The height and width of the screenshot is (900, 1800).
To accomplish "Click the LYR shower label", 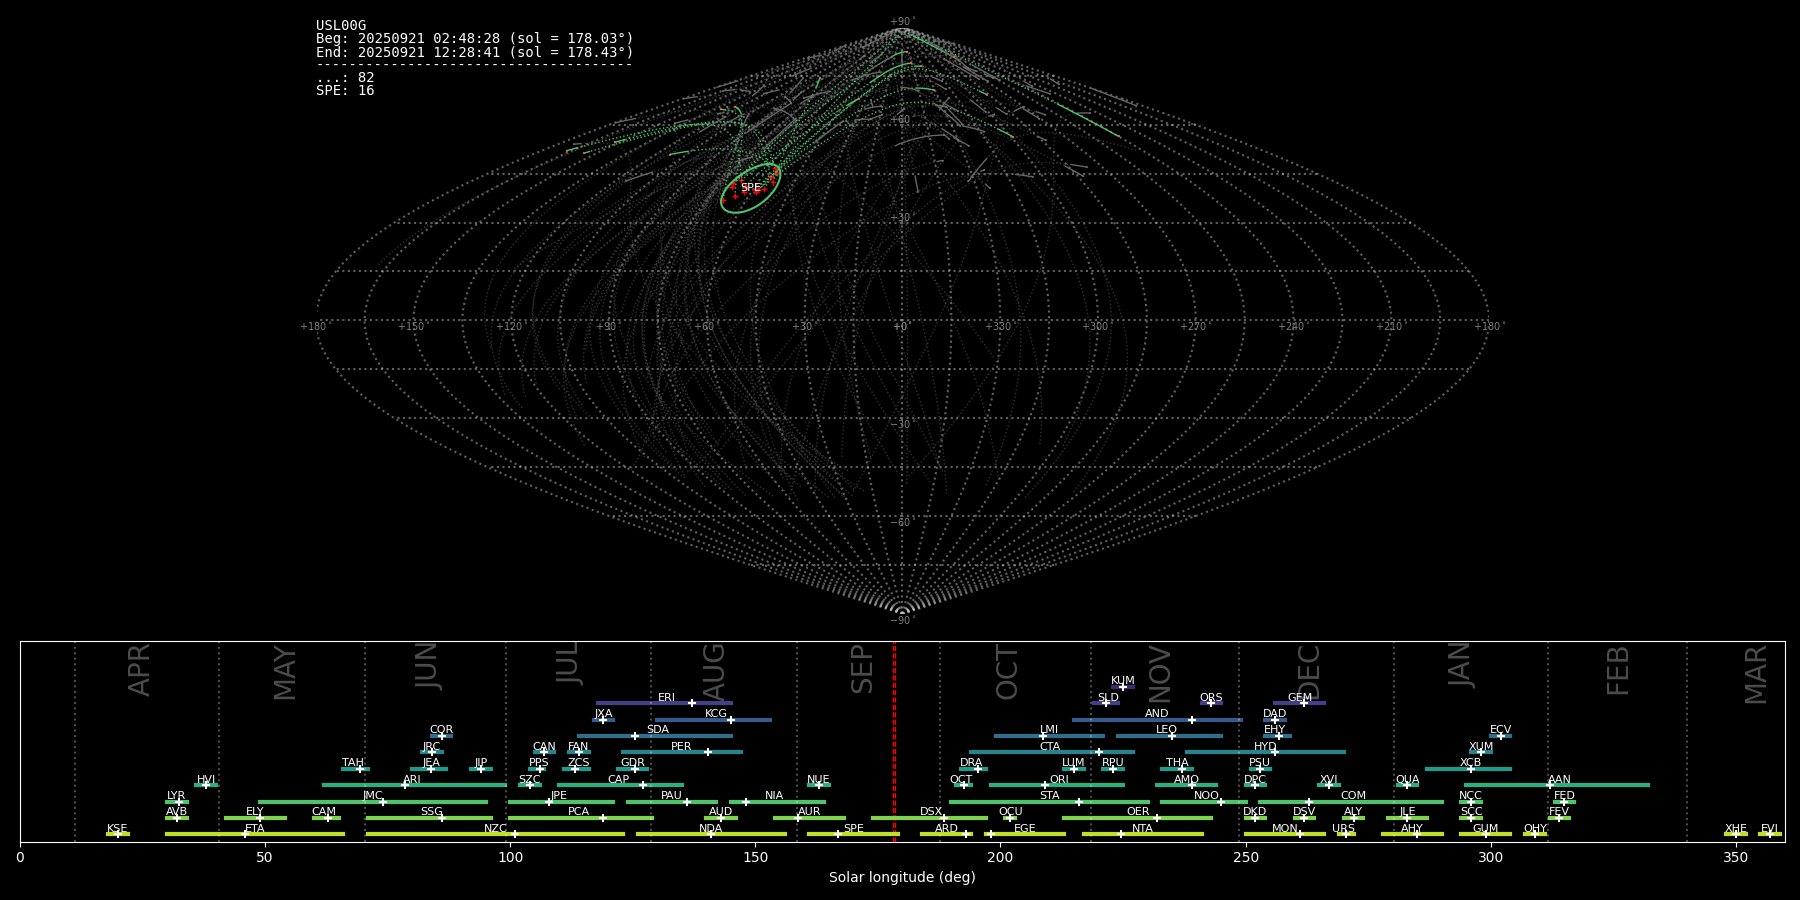I will [x=175, y=795].
